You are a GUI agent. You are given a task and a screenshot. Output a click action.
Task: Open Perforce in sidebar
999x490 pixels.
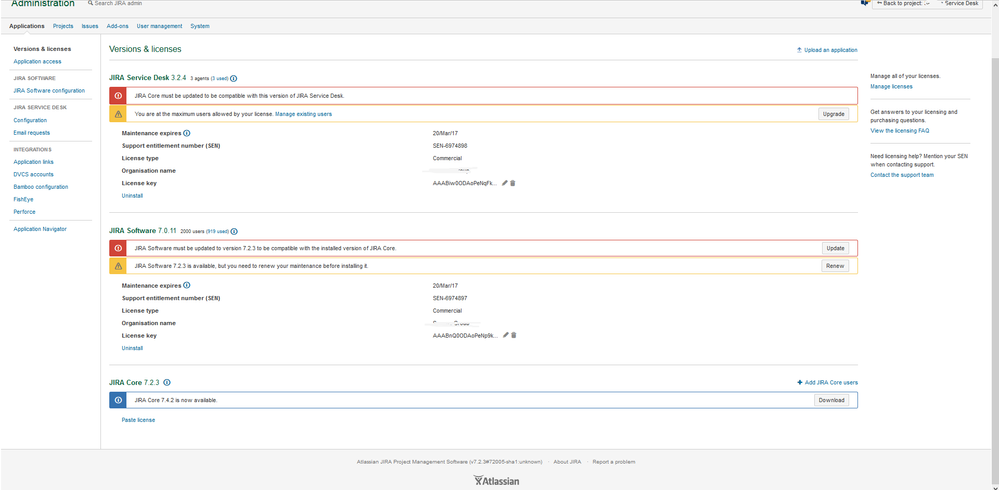pyautogui.click(x=24, y=212)
